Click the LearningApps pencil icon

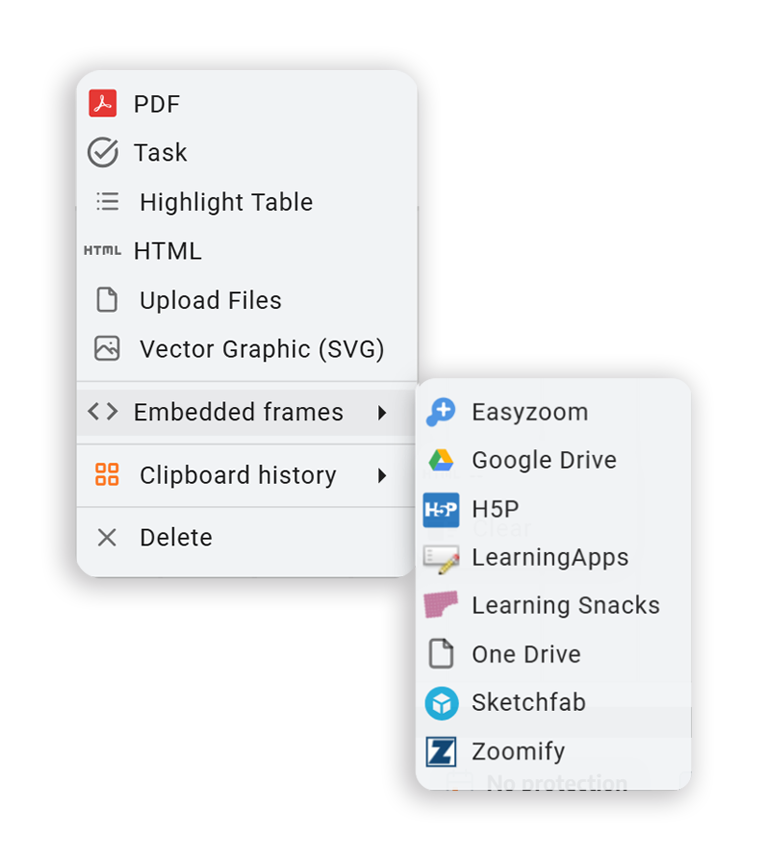coord(441,557)
